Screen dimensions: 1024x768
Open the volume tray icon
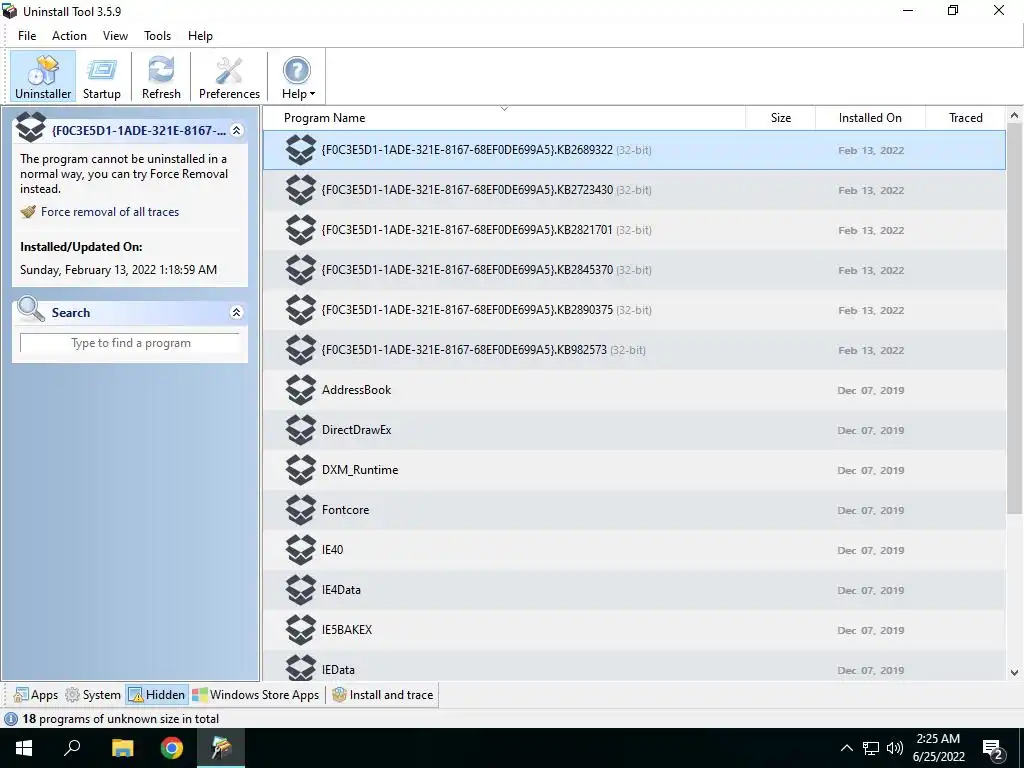(895, 748)
